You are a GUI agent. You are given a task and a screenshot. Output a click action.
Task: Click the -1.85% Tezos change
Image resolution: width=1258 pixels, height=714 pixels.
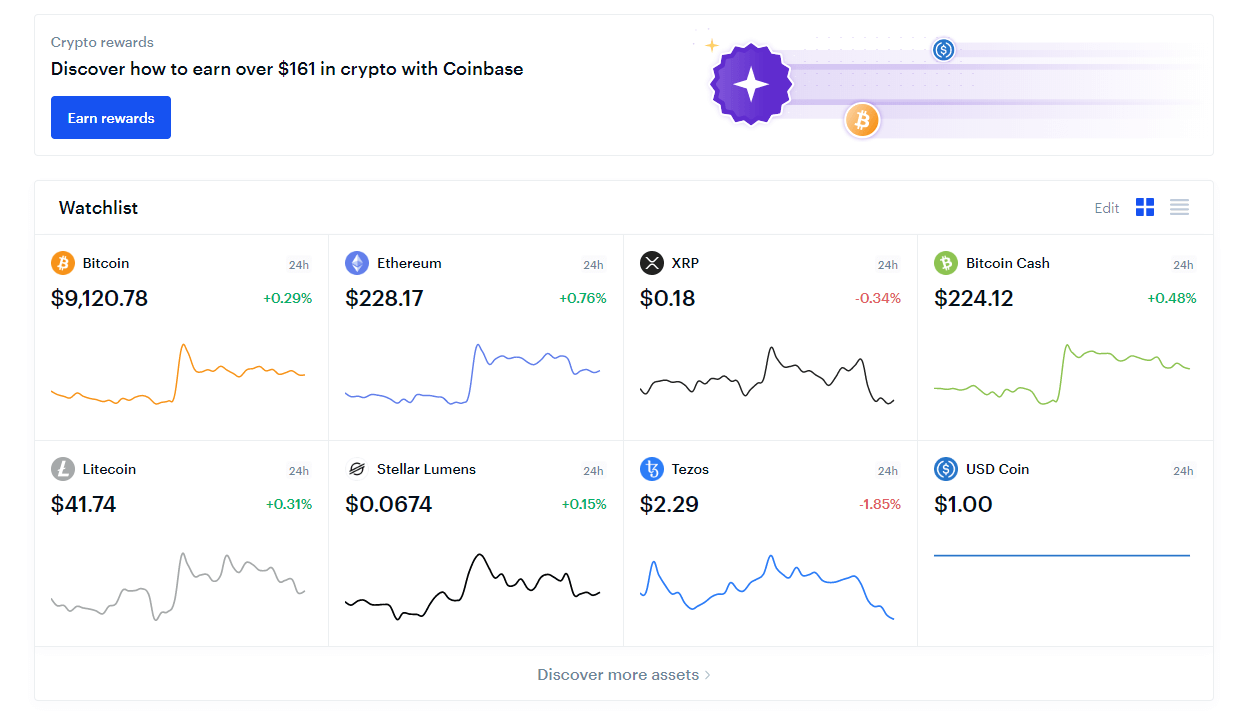(x=879, y=504)
